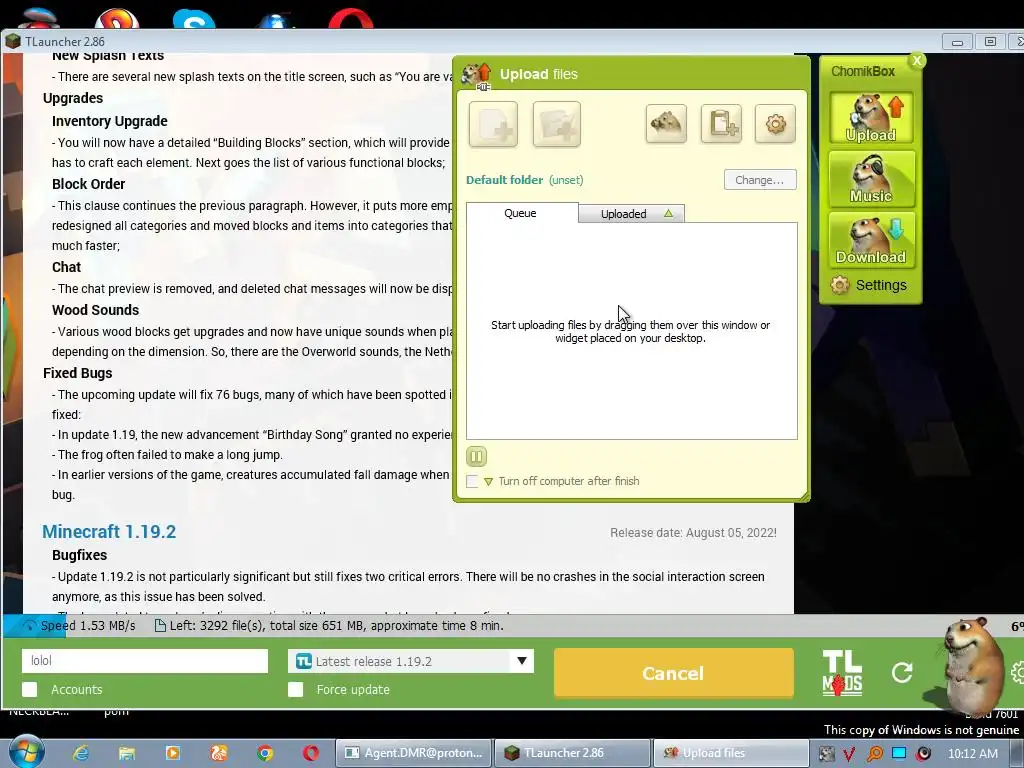Click the refresh icon in TLauncher
Screen dimensions: 1024x768
902,672
